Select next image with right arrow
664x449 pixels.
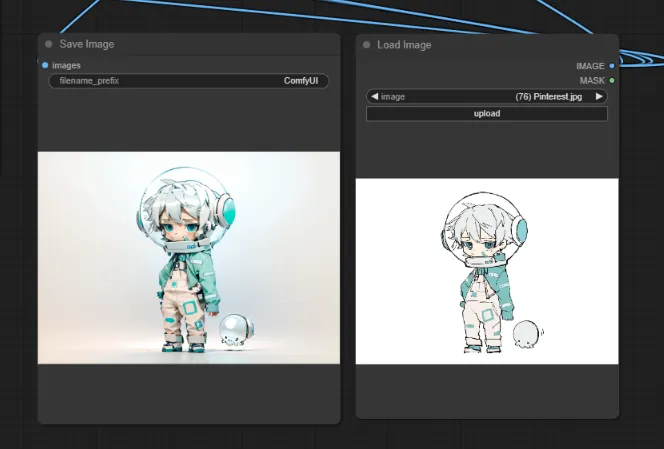click(x=599, y=97)
